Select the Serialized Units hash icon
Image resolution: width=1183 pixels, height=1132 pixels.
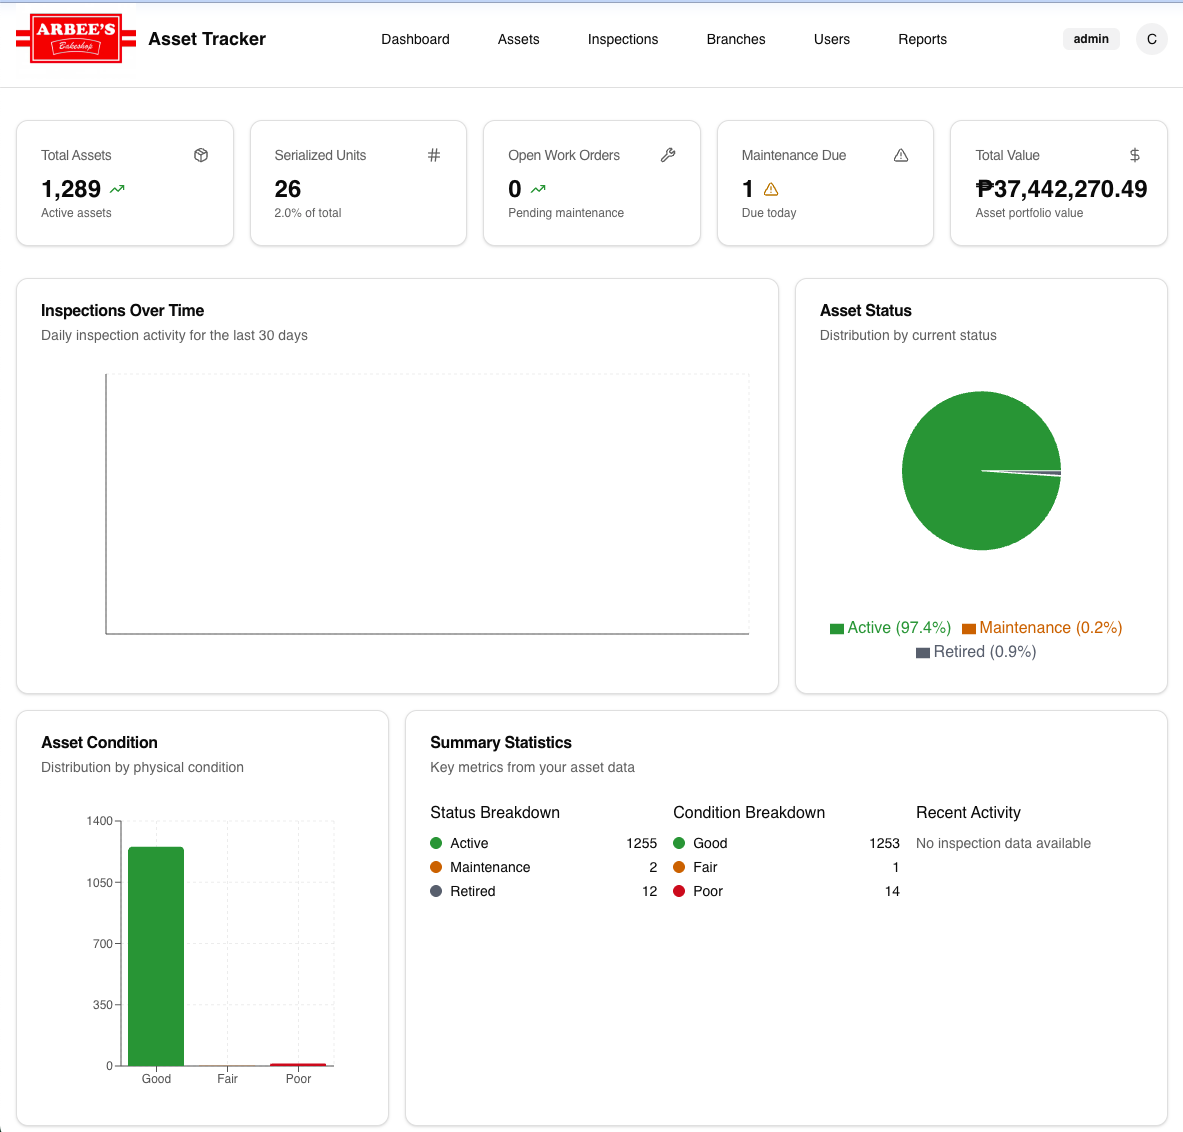click(x=433, y=155)
